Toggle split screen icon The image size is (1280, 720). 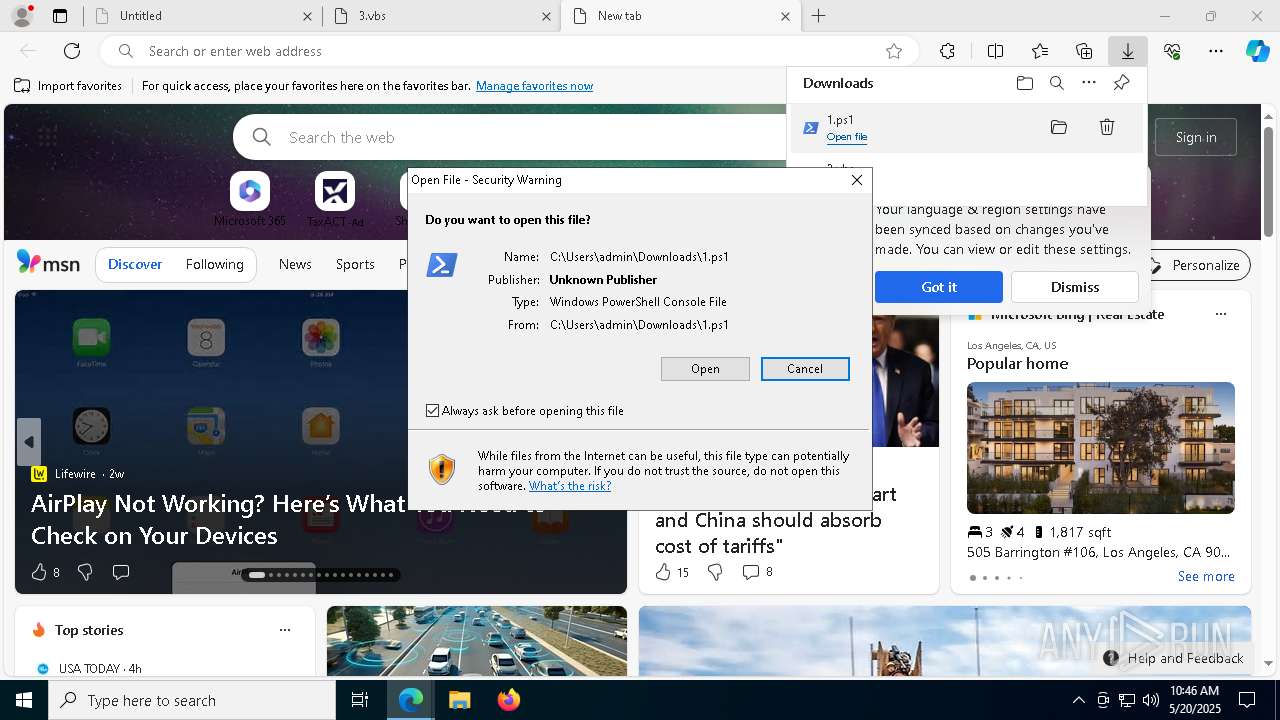[995, 51]
